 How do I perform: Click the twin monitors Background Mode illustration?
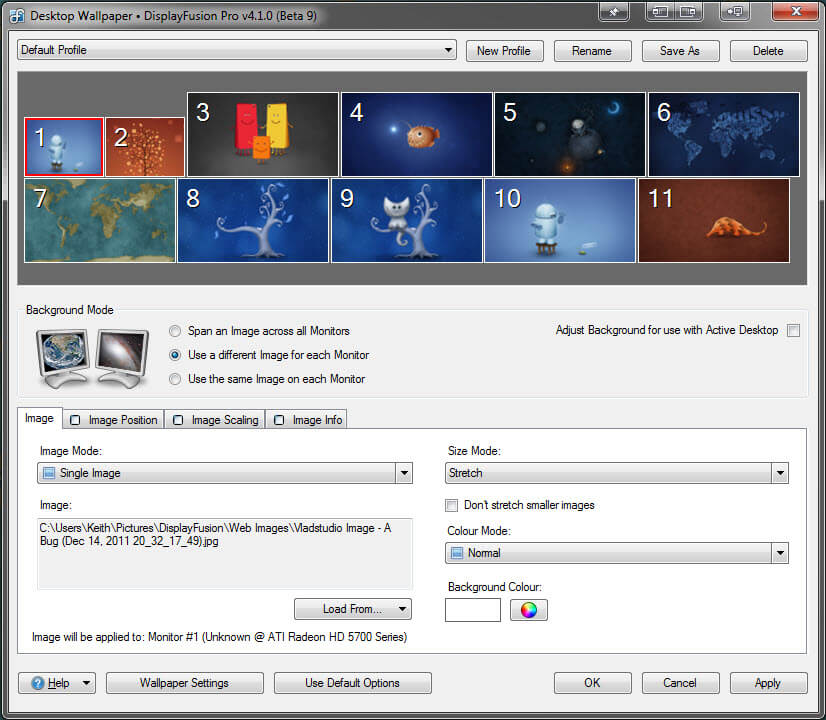92,358
